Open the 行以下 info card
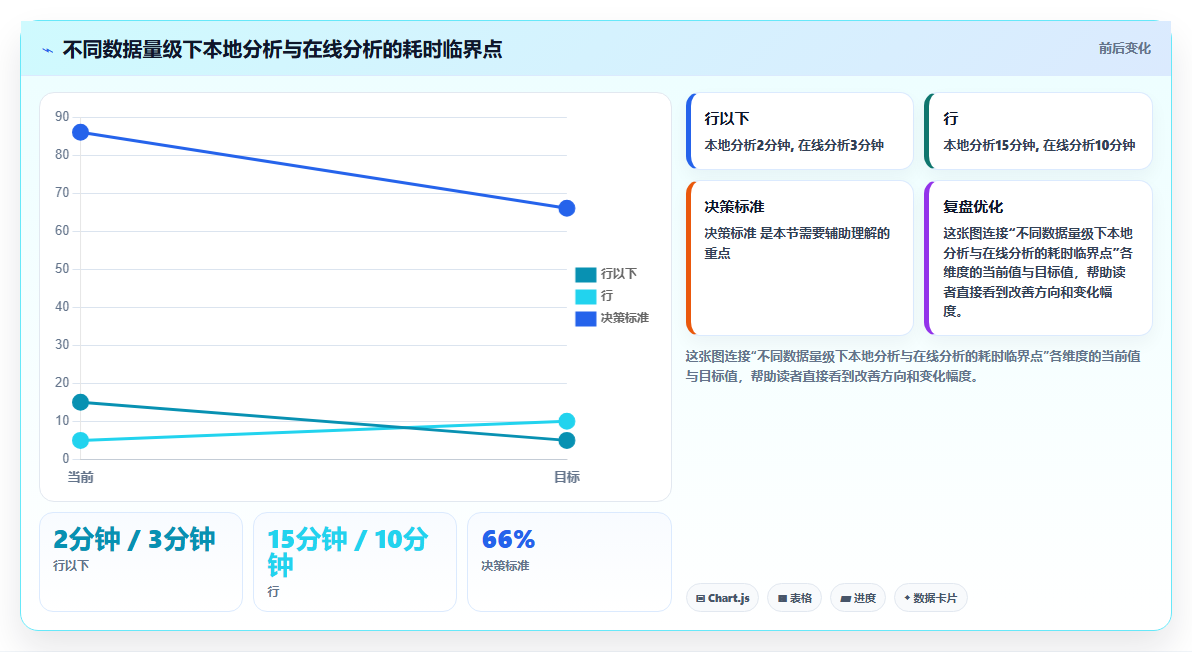Screen dimensions: 1192x652 [x=800, y=131]
